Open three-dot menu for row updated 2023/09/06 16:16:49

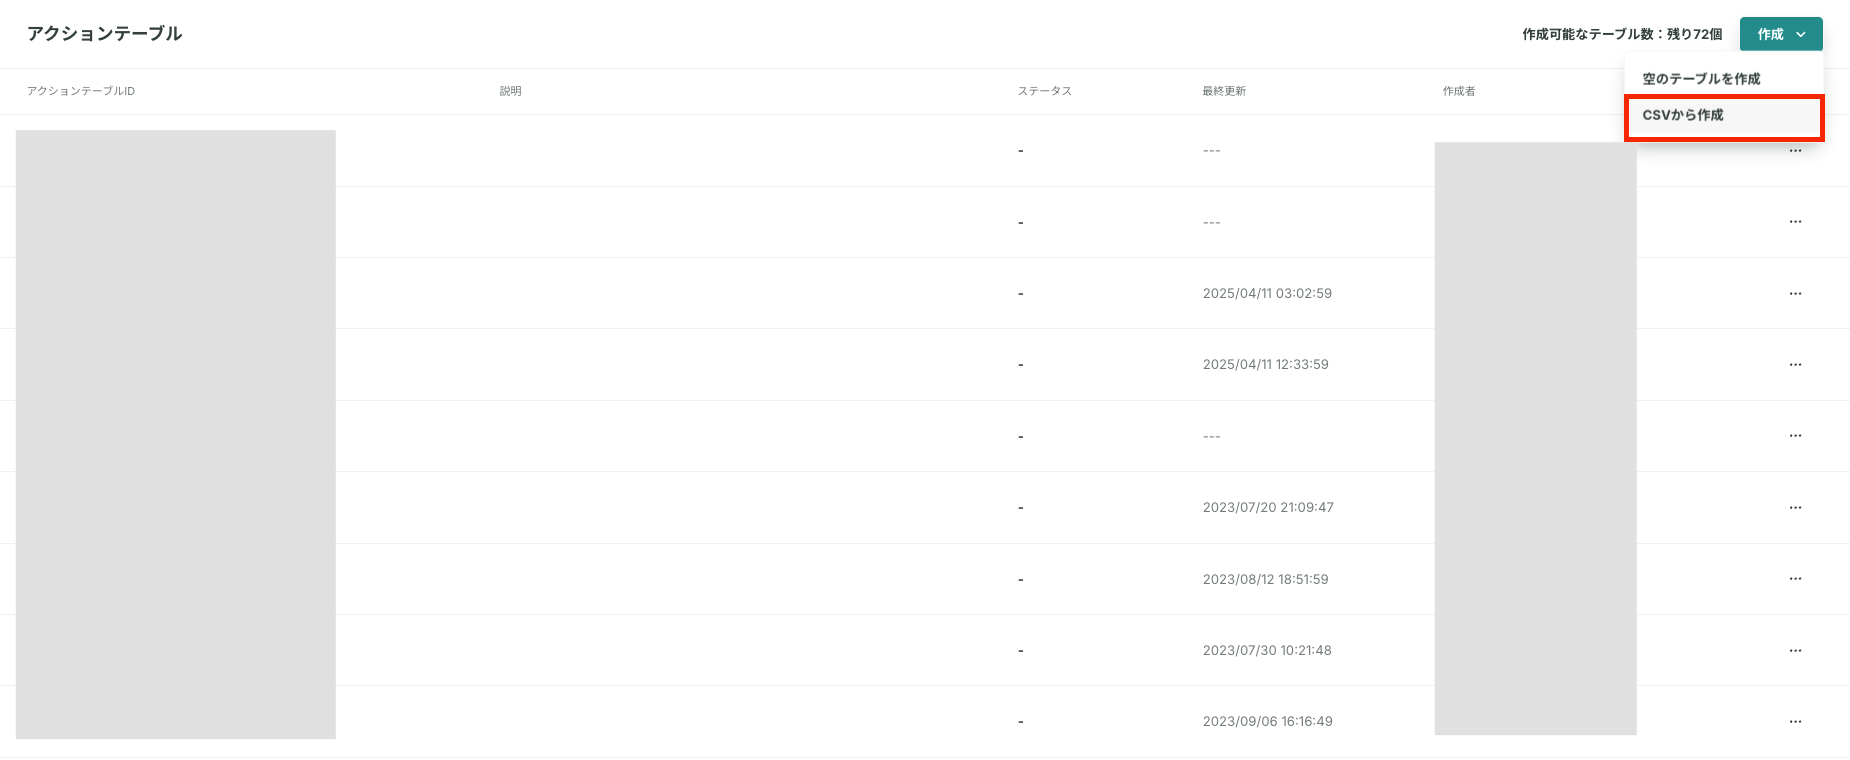click(x=1795, y=722)
